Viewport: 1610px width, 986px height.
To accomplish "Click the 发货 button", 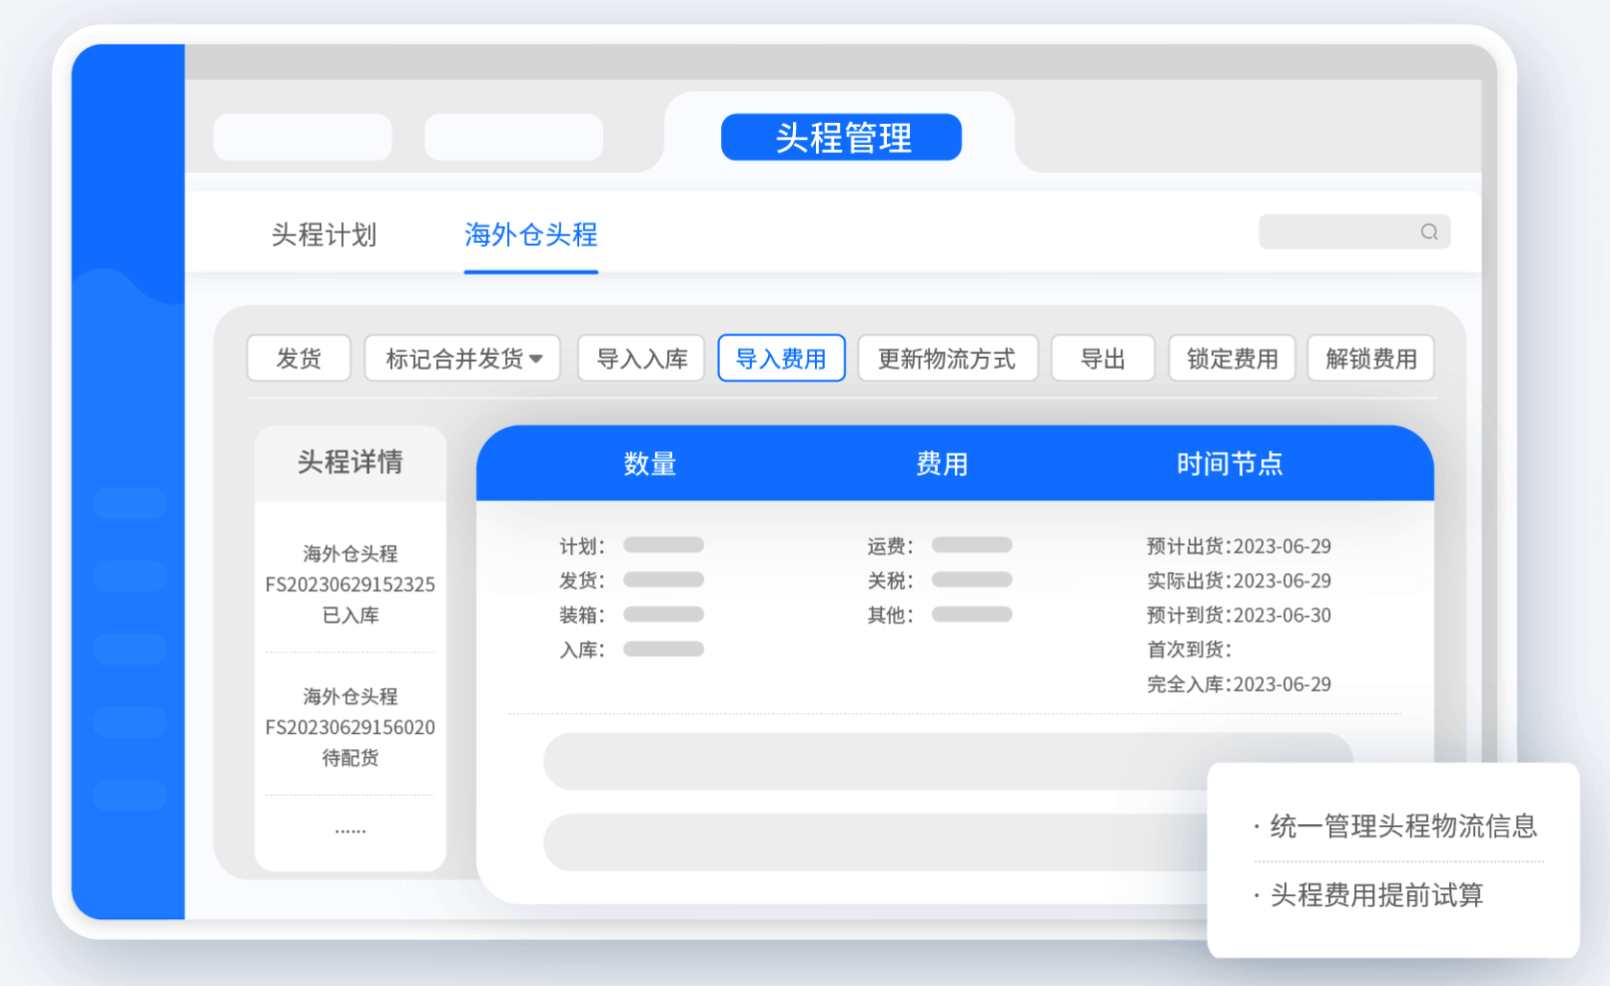I will click(298, 358).
